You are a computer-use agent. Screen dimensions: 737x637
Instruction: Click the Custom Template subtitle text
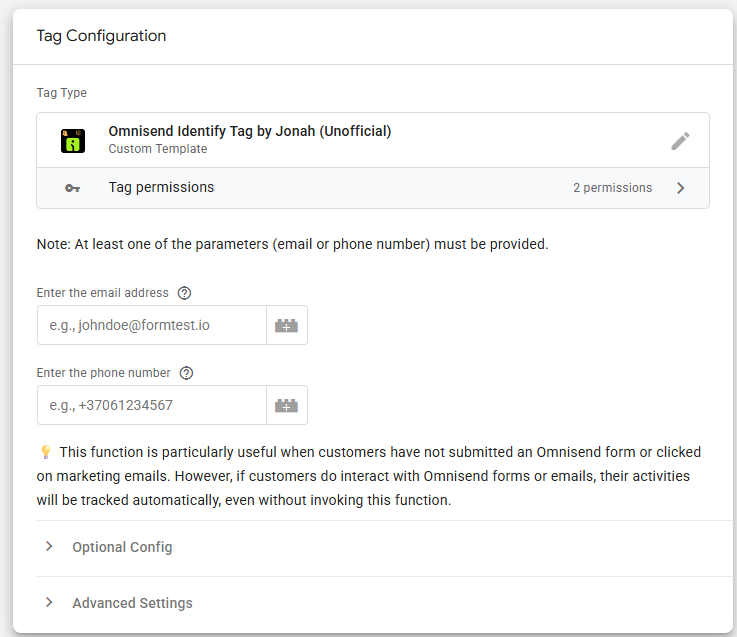157,149
